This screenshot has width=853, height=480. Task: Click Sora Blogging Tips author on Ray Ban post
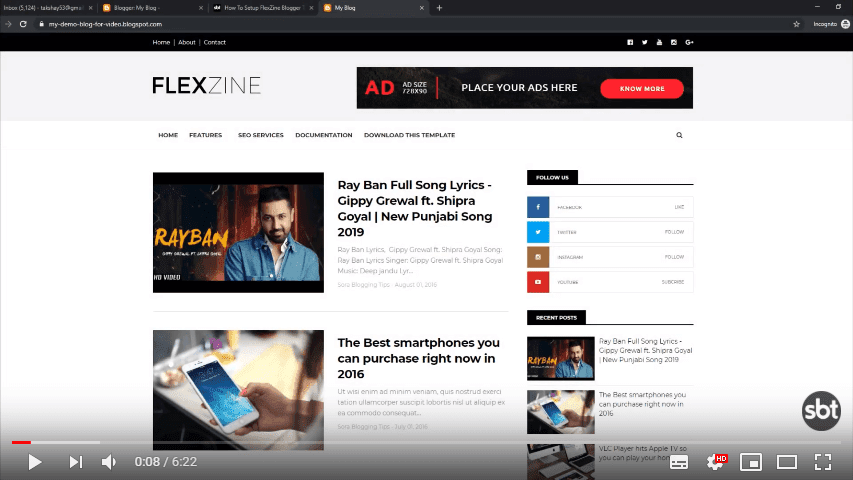(363, 285)
